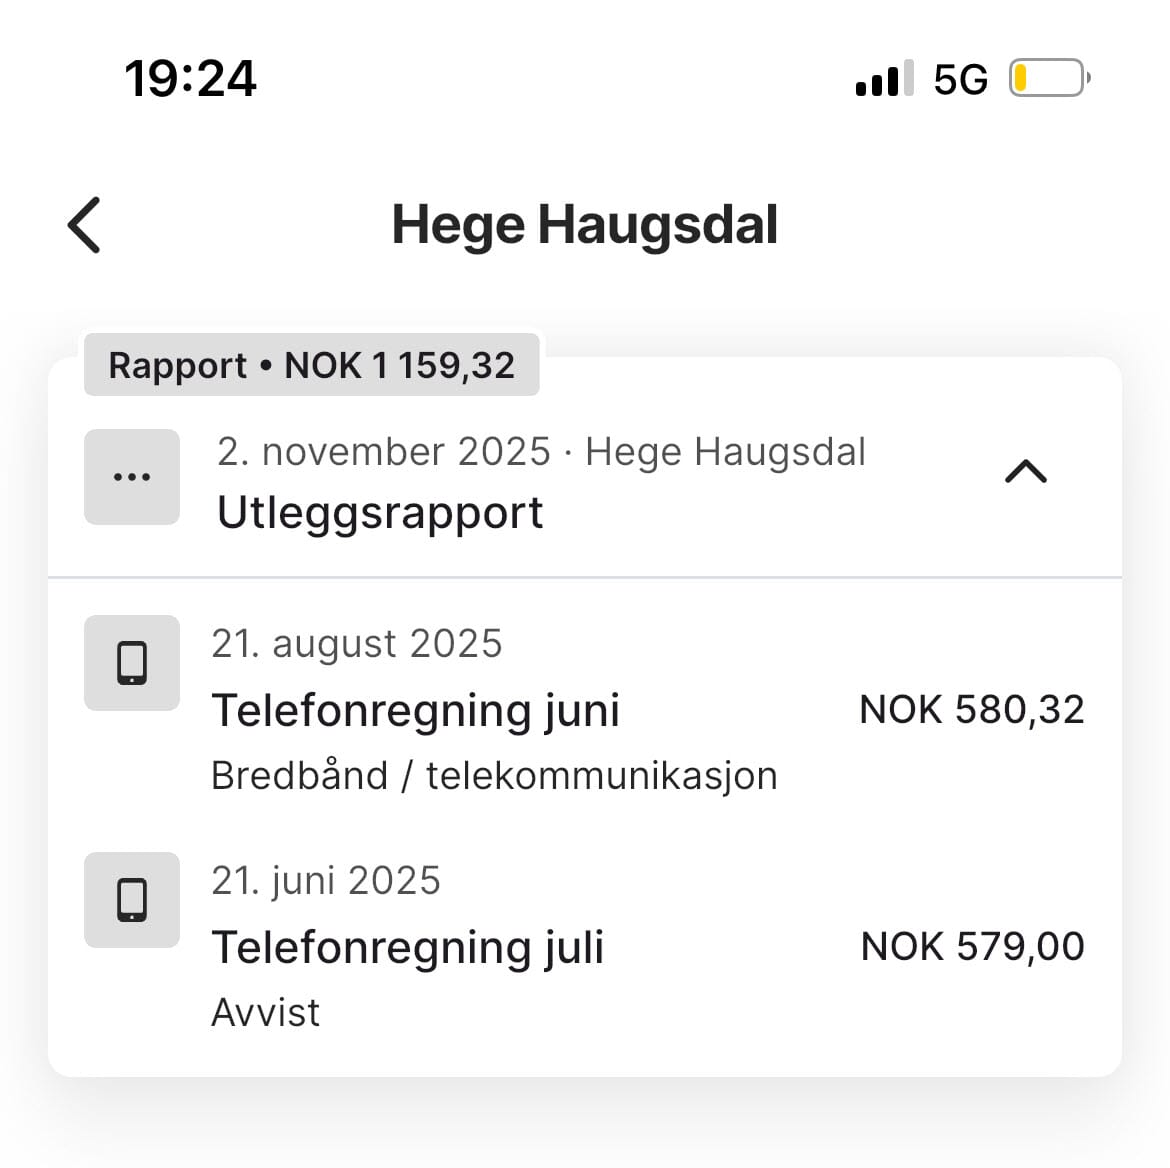
Task: Tap the phone icon beside Telefonregning juli
Action: pyautogui.click(x=131, y=900)
